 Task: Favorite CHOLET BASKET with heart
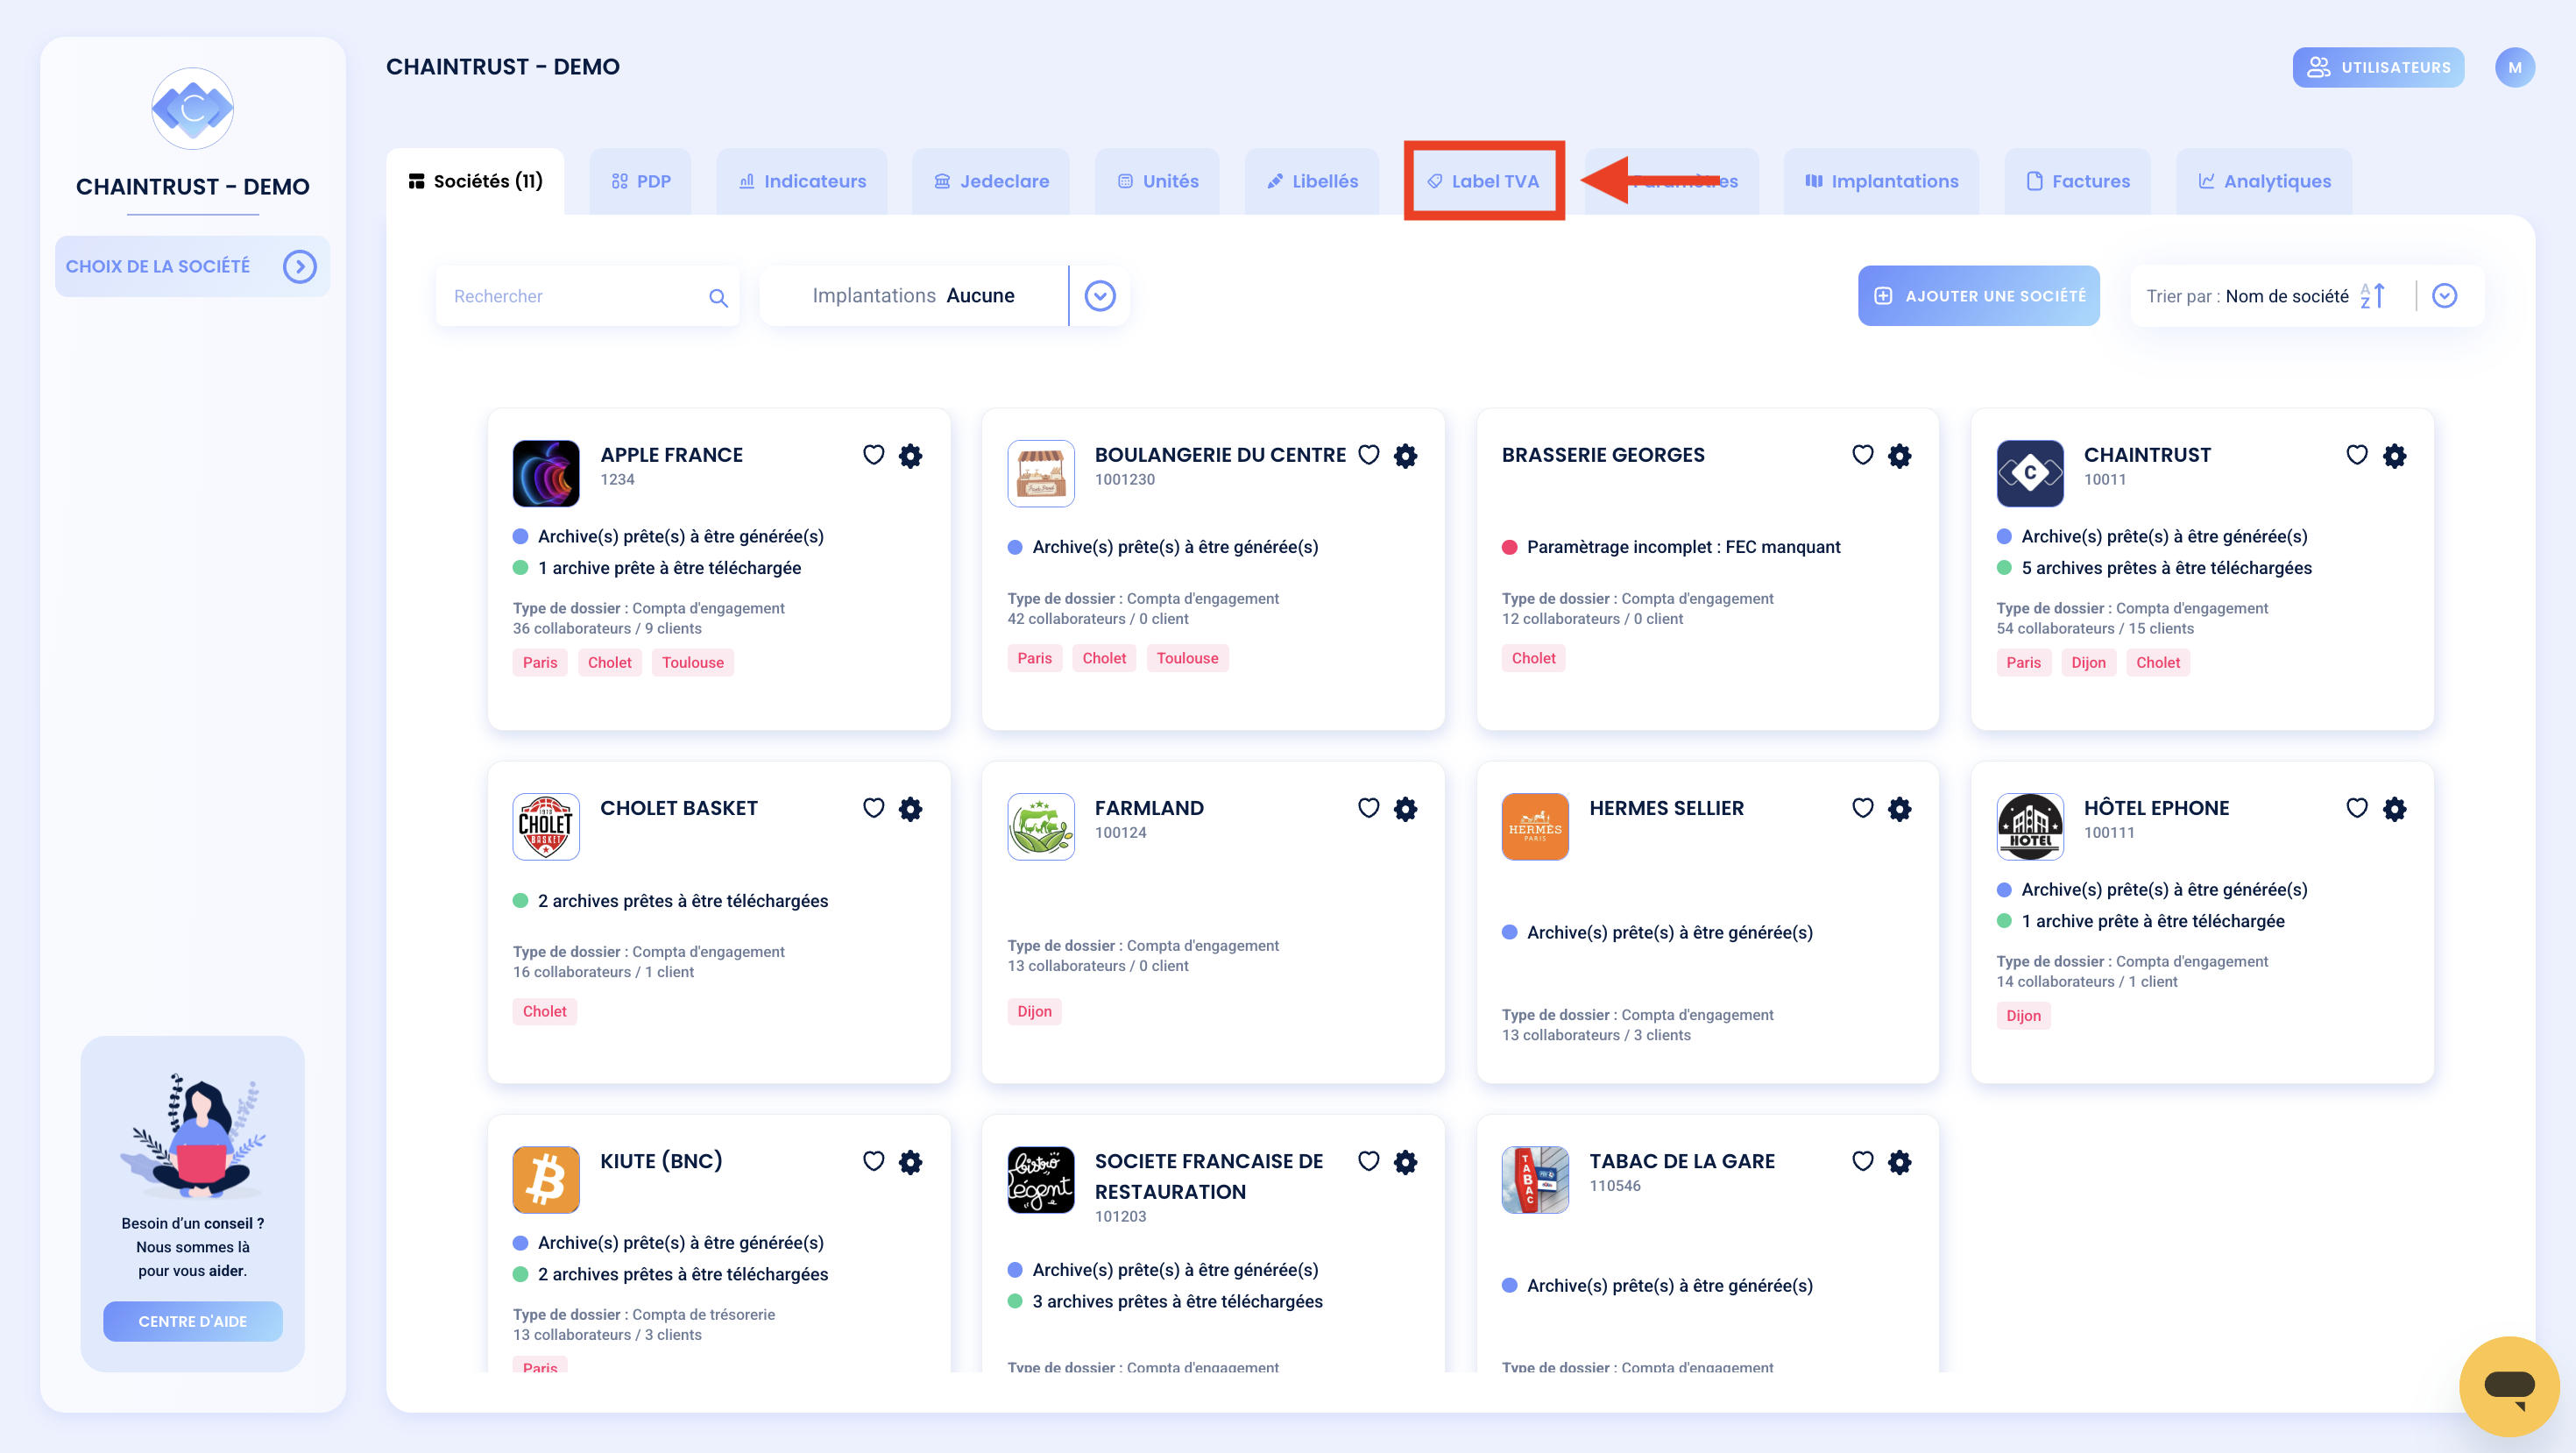(x=873, y=808)
